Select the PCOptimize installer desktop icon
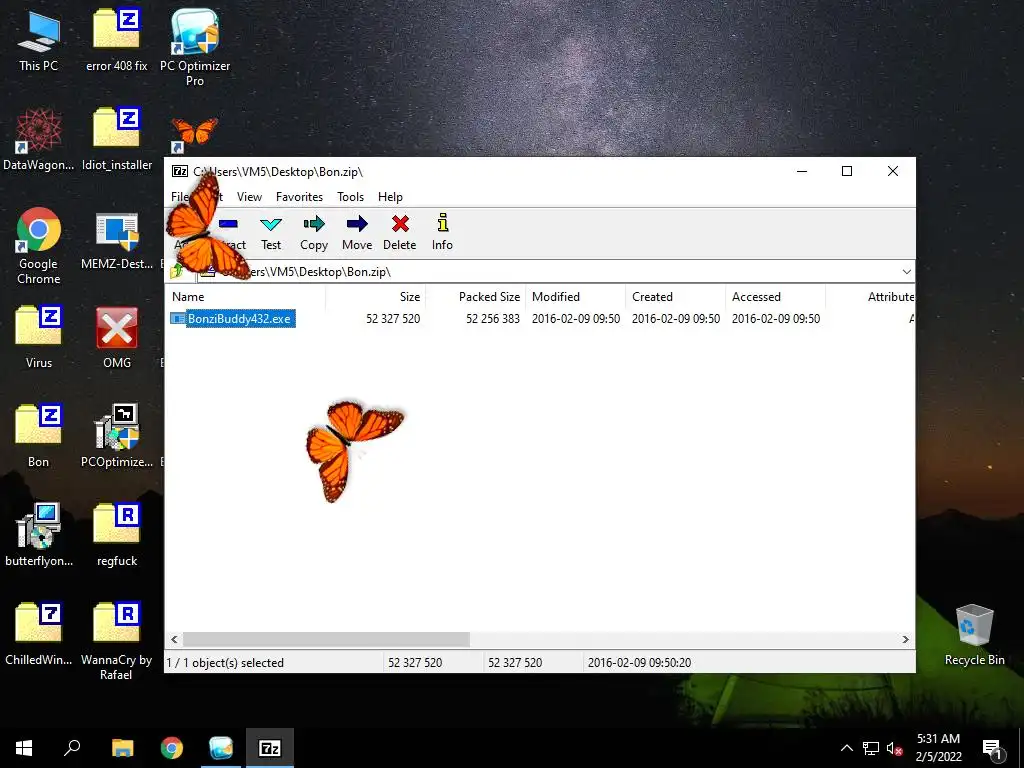Viewport: 1024px width, 768px height. [x=117, y=437]
